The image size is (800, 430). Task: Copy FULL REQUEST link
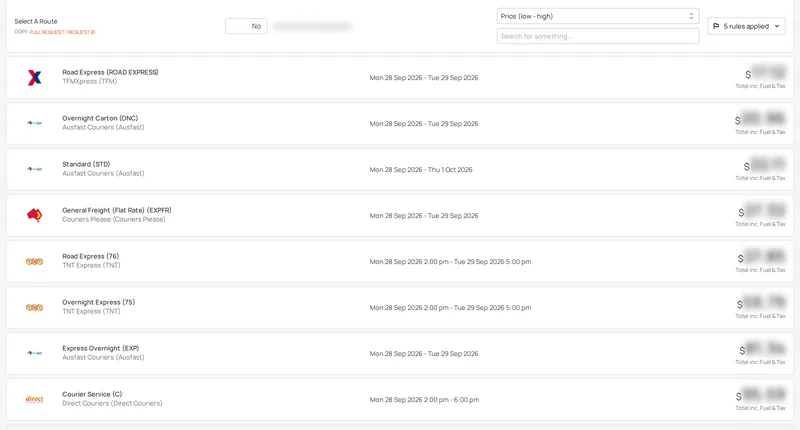(x=47, y=32)
